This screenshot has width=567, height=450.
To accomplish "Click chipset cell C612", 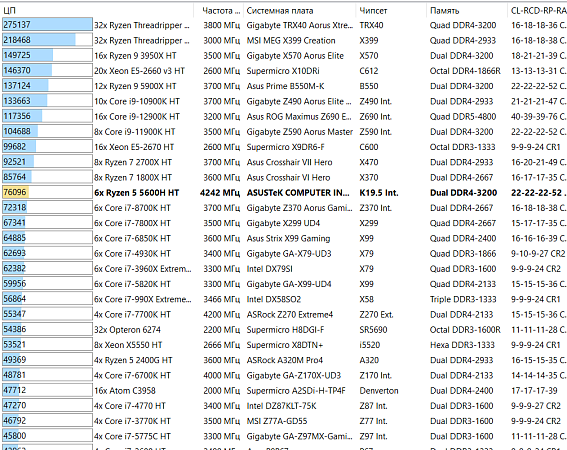I will [x=369, y=71].
